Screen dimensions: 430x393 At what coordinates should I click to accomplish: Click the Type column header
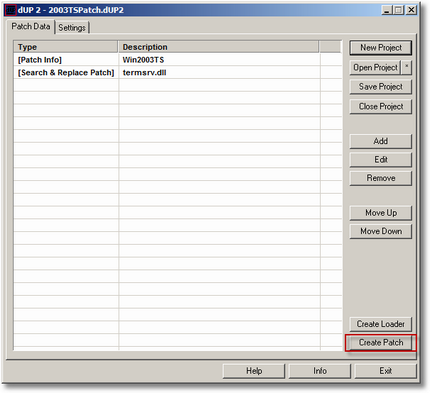click(x=66, y=47)
